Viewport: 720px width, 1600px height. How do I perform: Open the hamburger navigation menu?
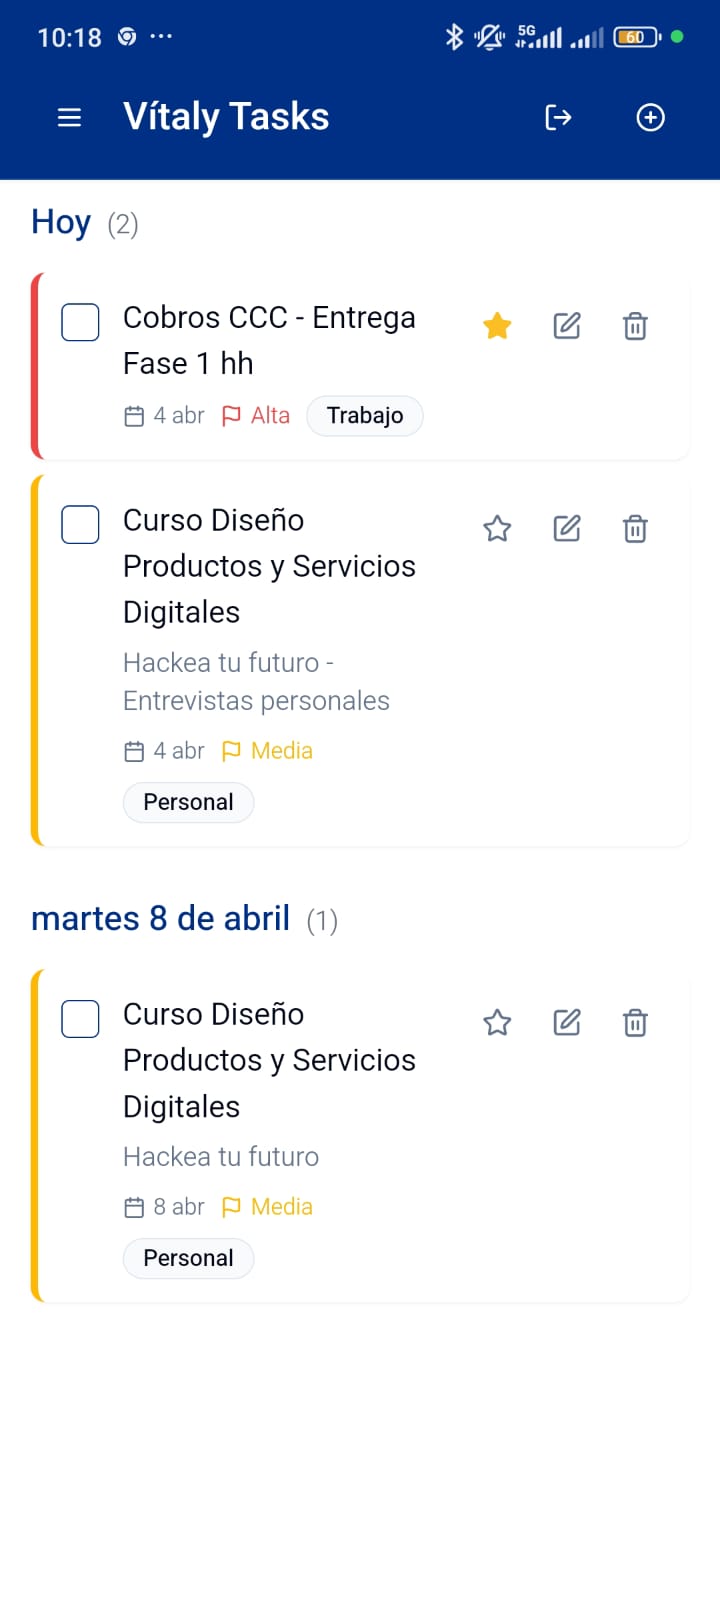click(69, 118)
